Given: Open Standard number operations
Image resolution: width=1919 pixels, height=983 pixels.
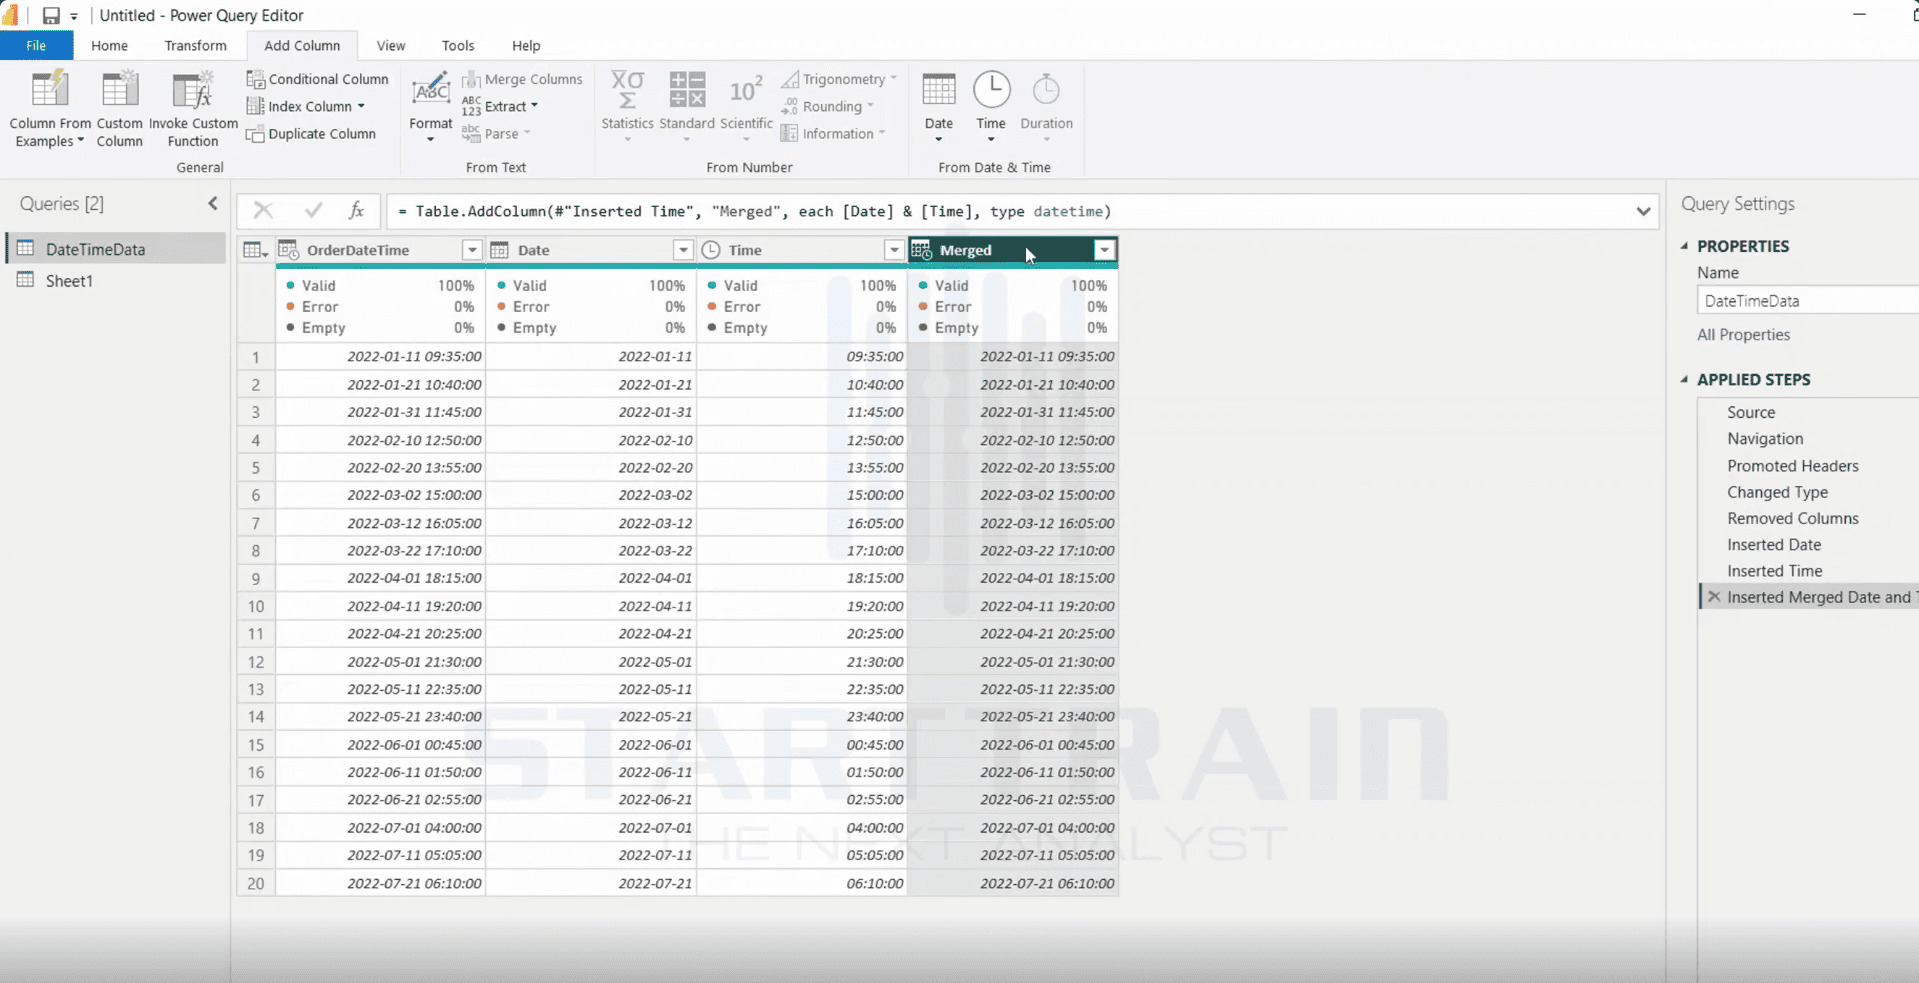Looking at the screenshot, I should pos(687,106).
